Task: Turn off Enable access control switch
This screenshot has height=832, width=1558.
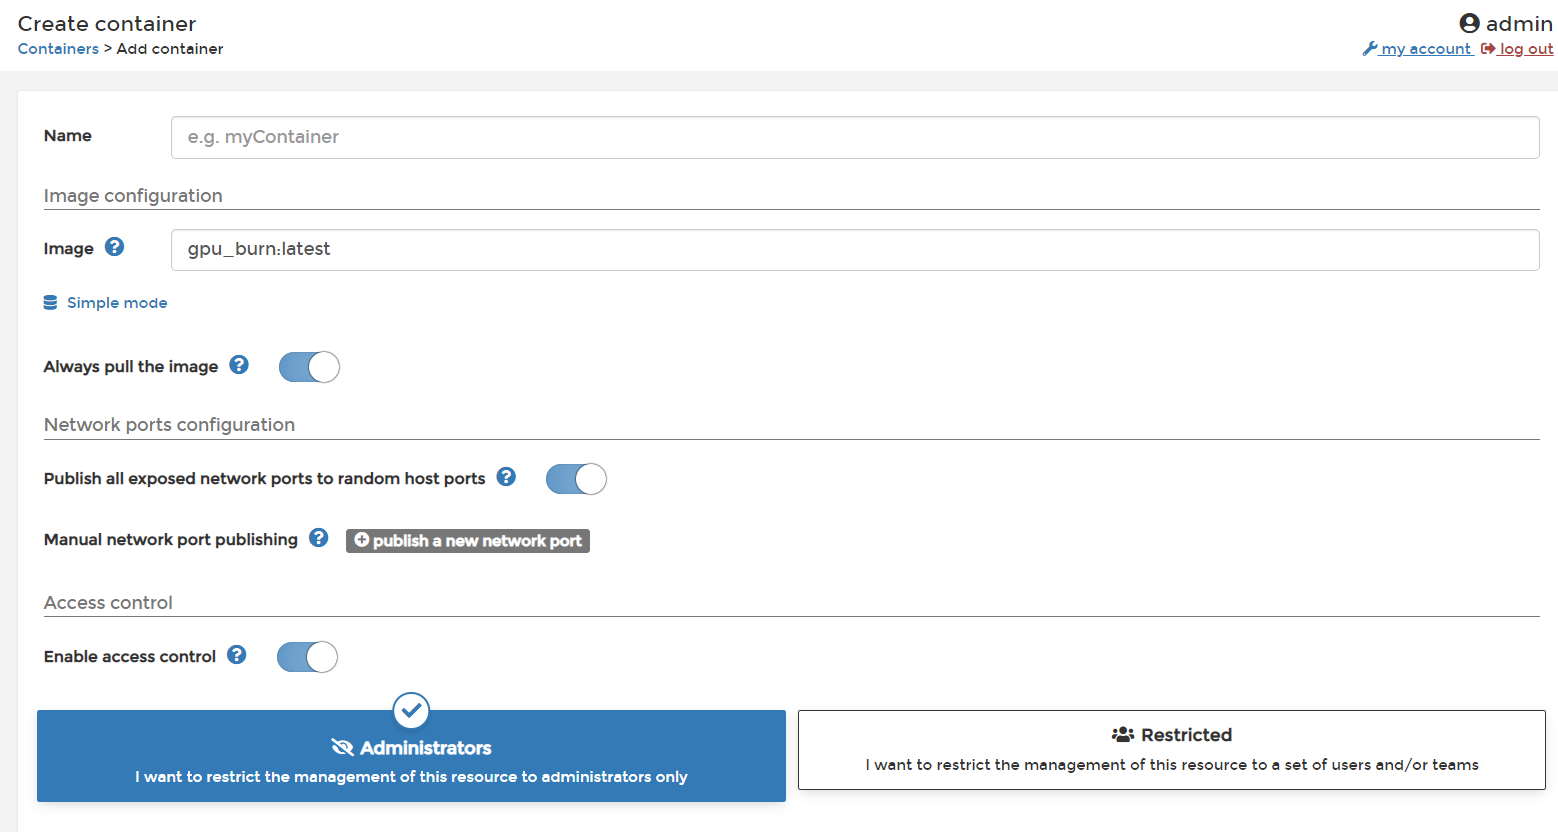Action: (x=307, y=657)
